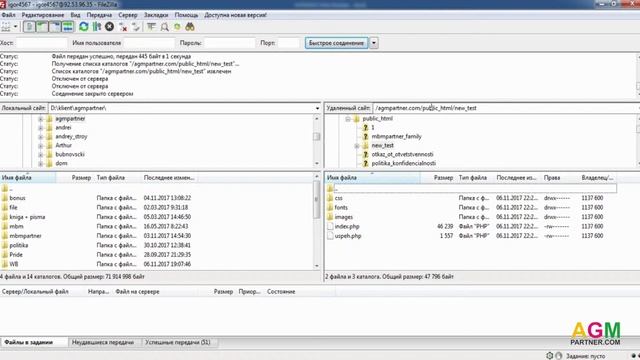Focus the Пароль input field
640x360 pixels.
[x=230, y=43]
